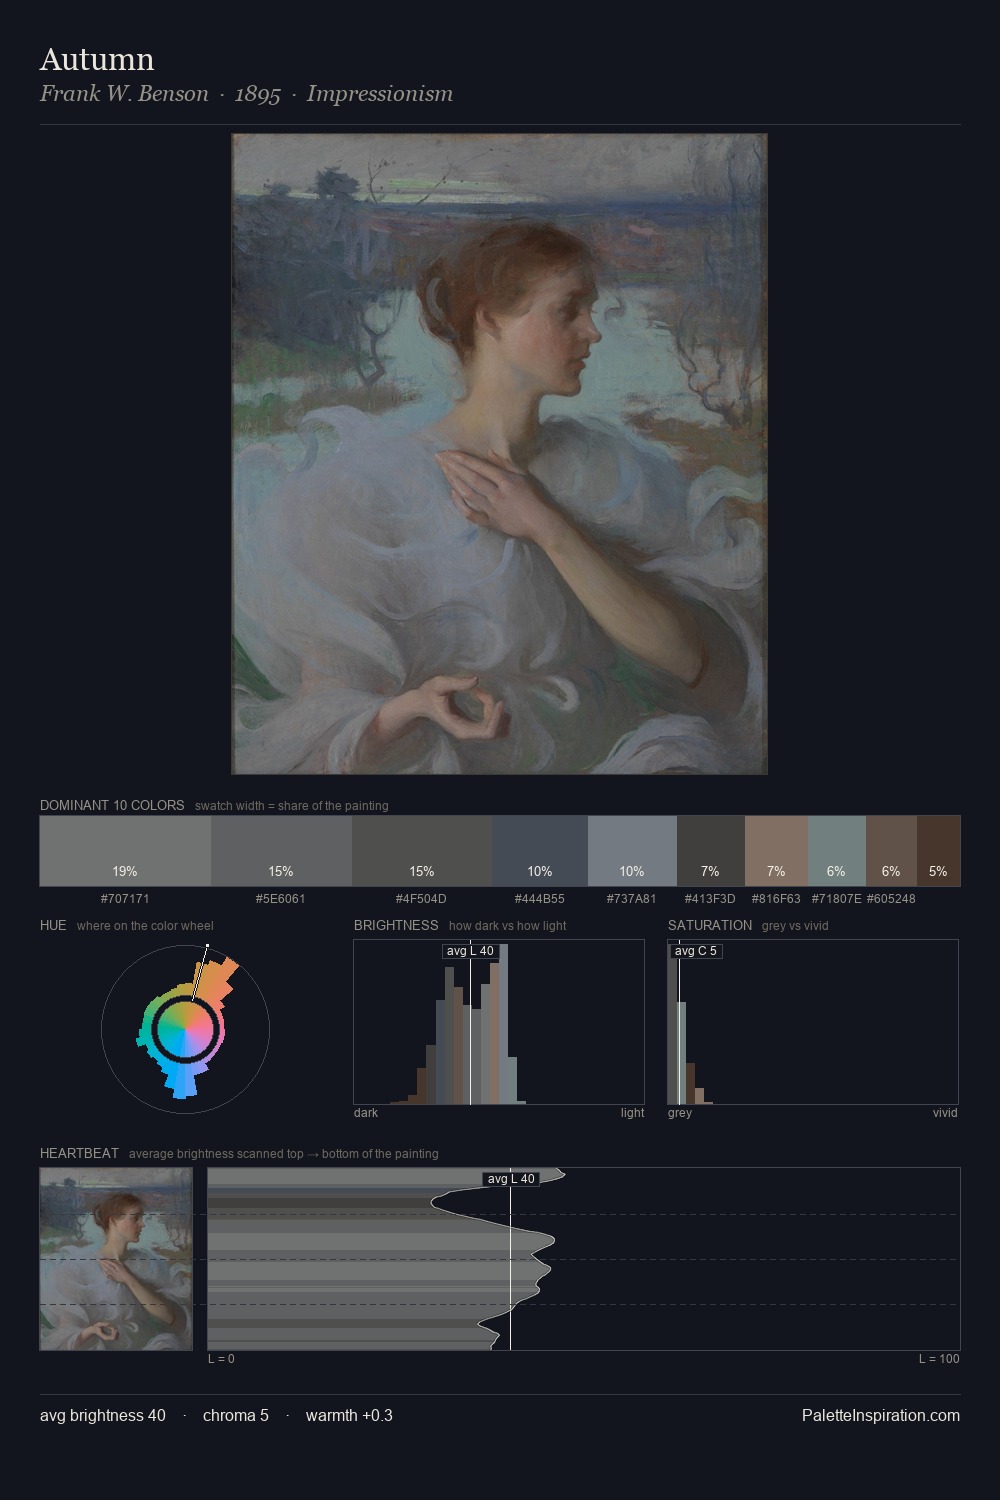This screenshot has width=1000, height=1500.
Task: Click 'swatch width = share of the painting' caption
Action: pos(292,806)
